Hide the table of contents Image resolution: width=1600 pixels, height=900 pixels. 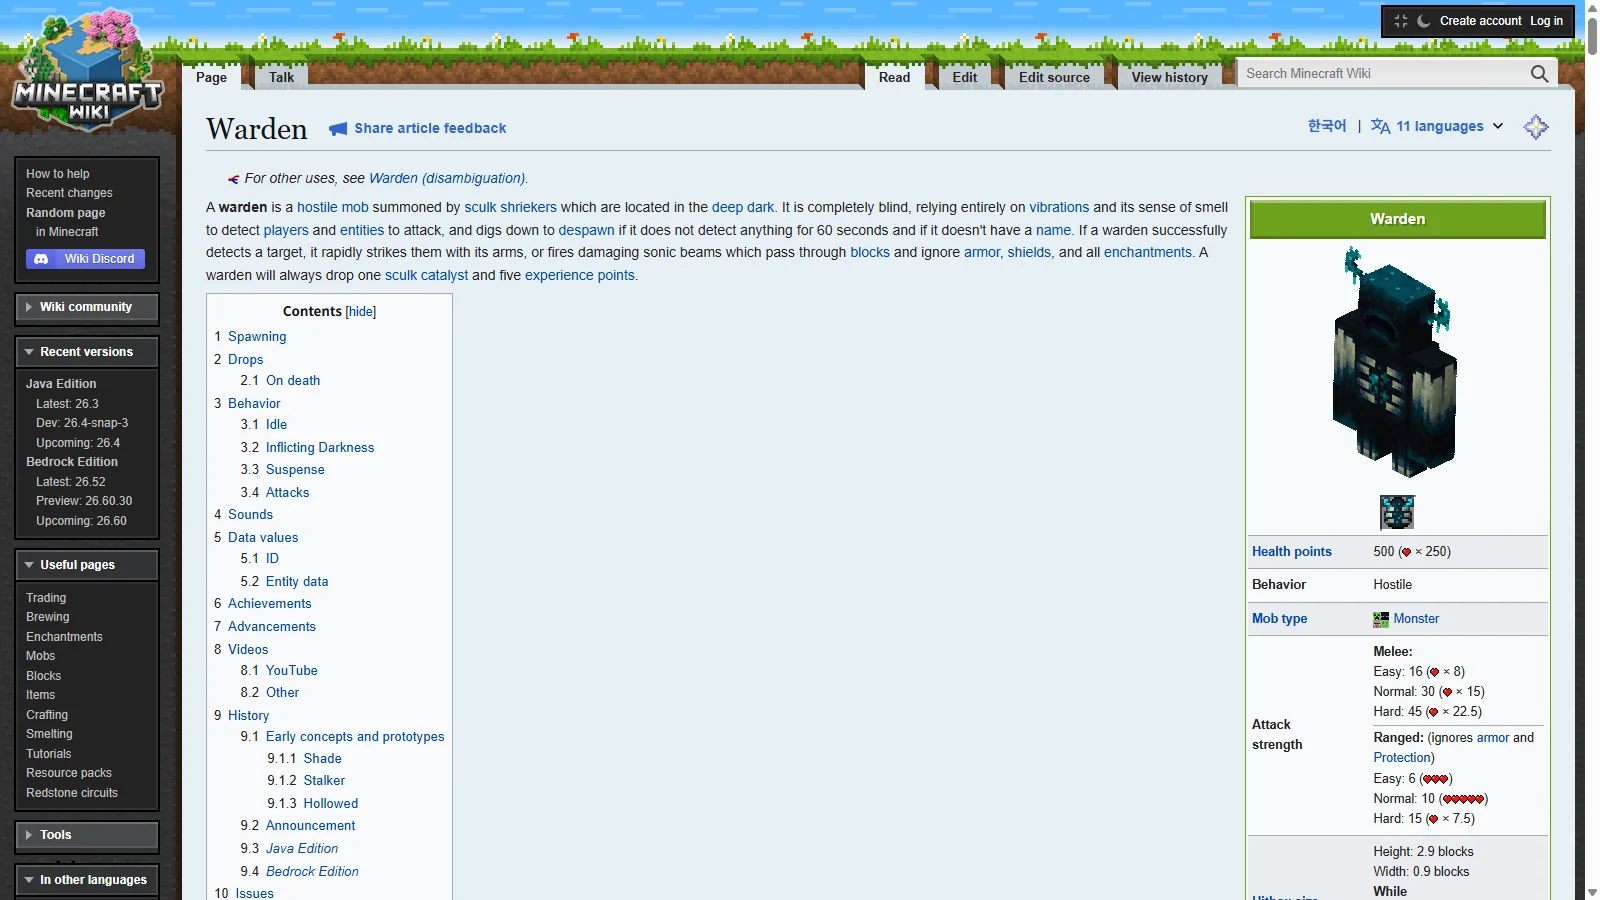pos(361,312)
